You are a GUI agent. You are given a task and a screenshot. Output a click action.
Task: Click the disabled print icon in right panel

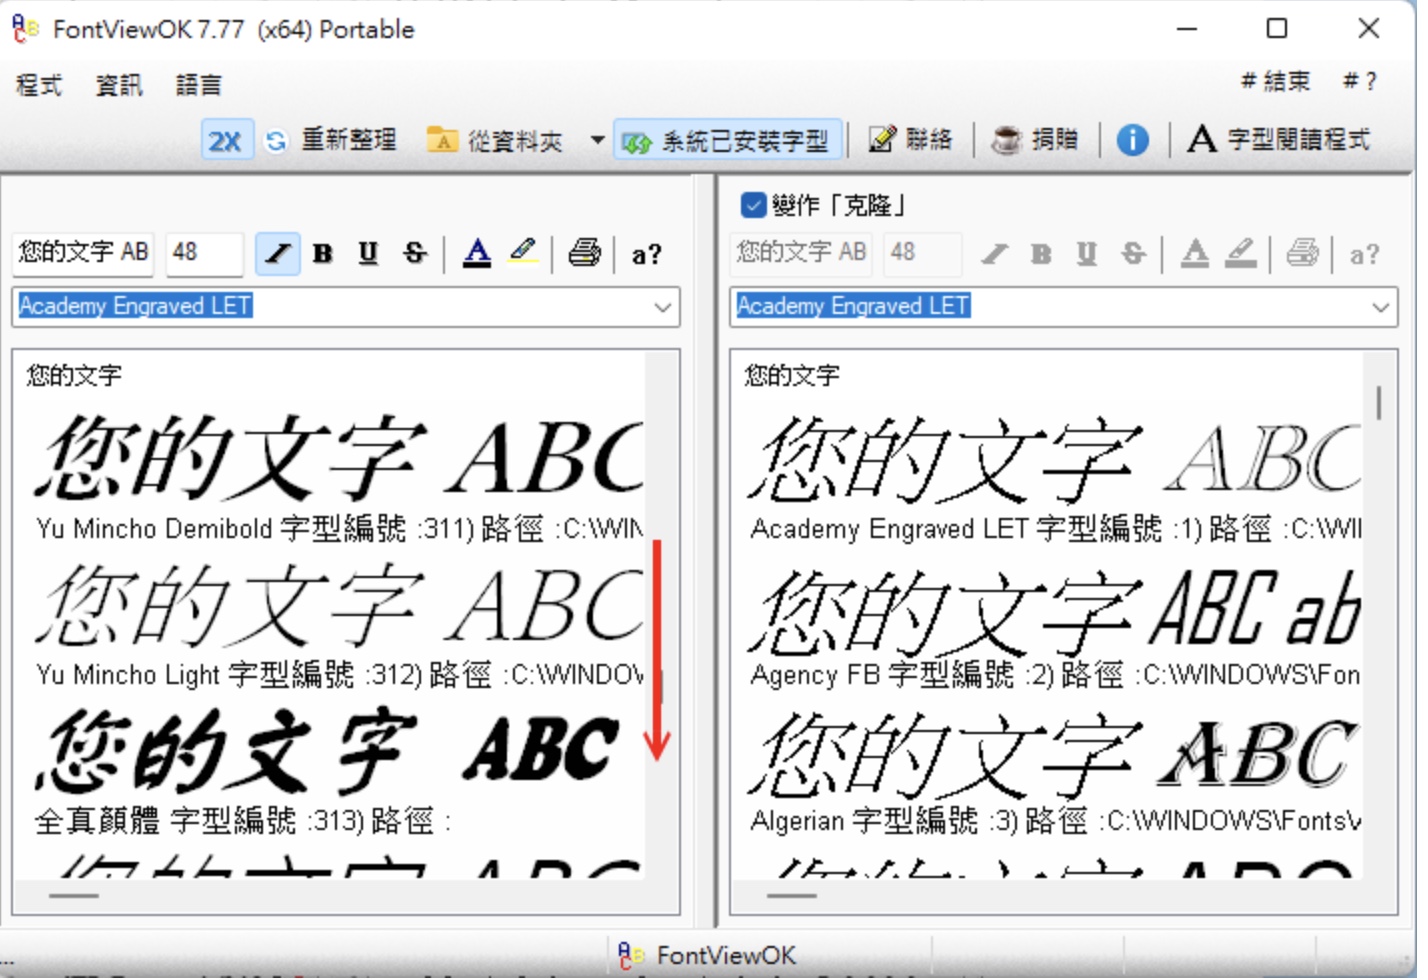[x=1302, y=254]
